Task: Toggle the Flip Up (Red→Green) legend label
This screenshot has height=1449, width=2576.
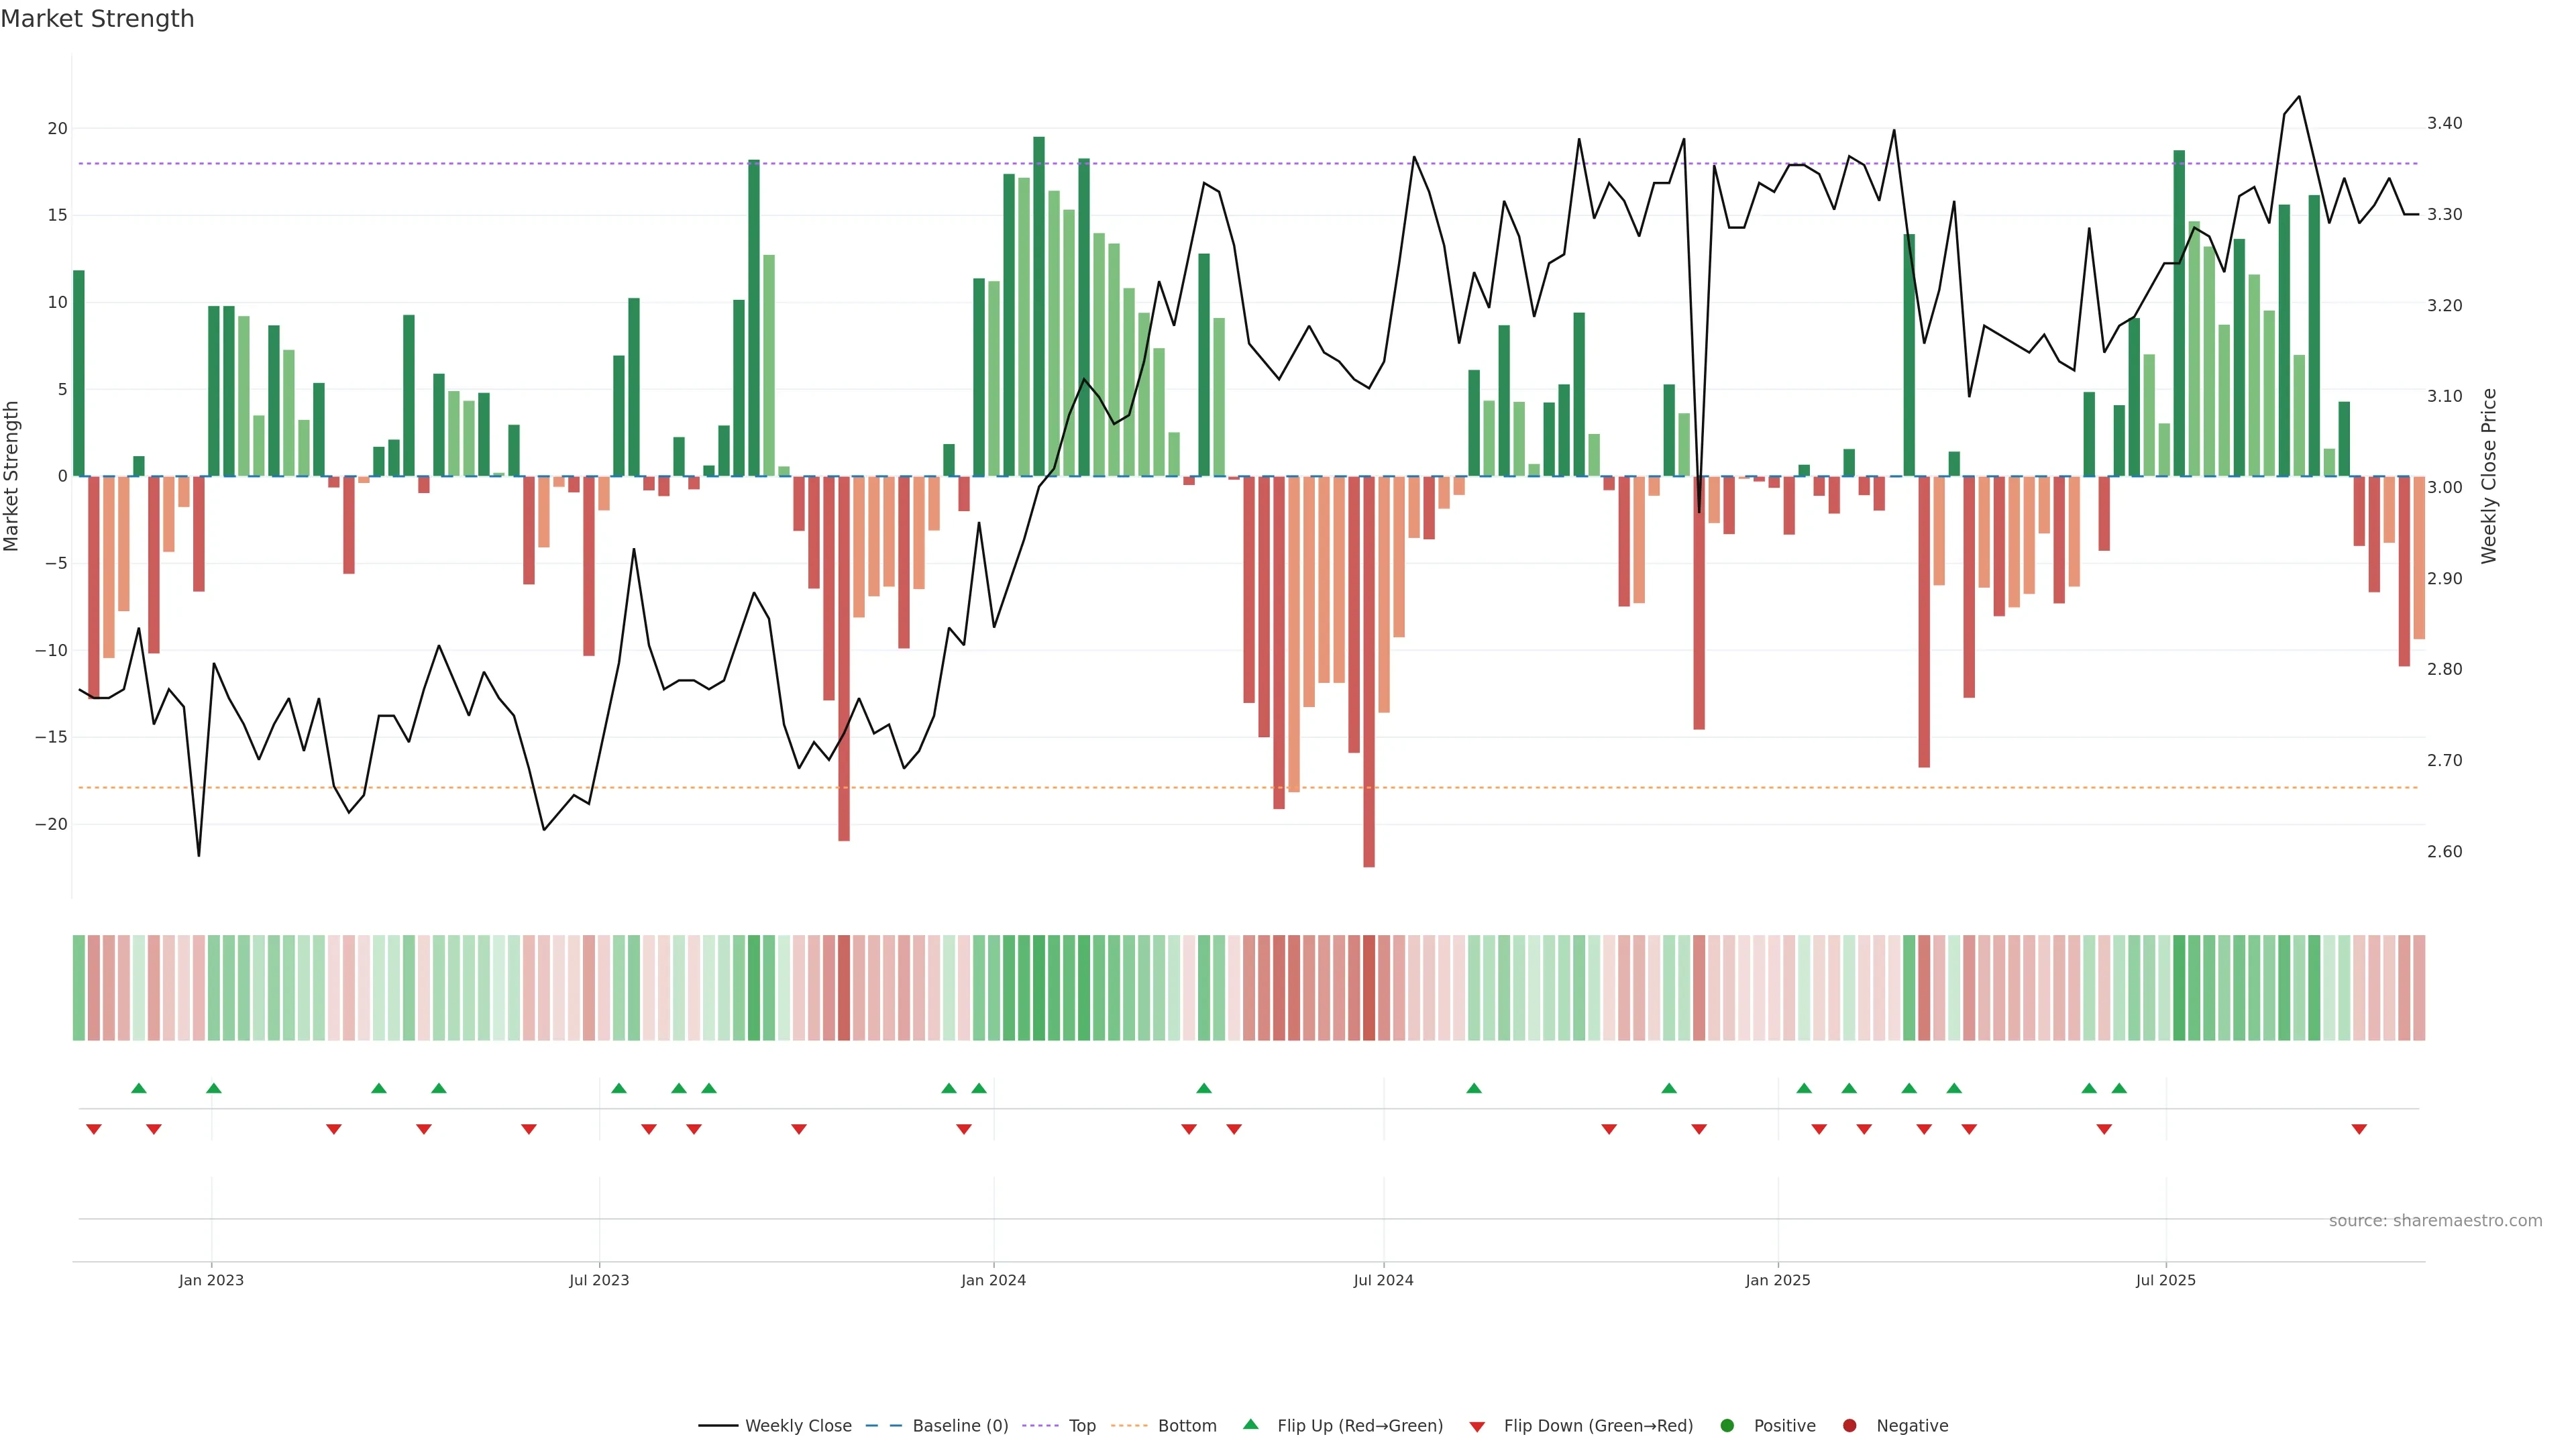Action: click(1359, 1426)
